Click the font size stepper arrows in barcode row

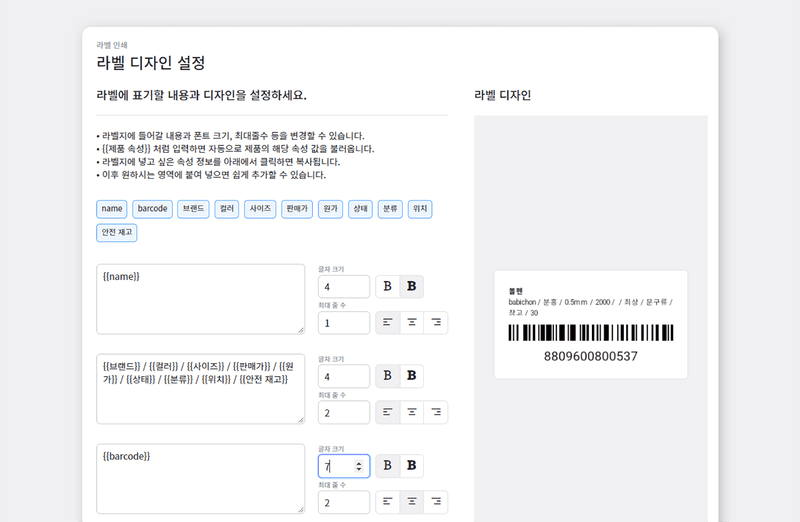point(359,466)
